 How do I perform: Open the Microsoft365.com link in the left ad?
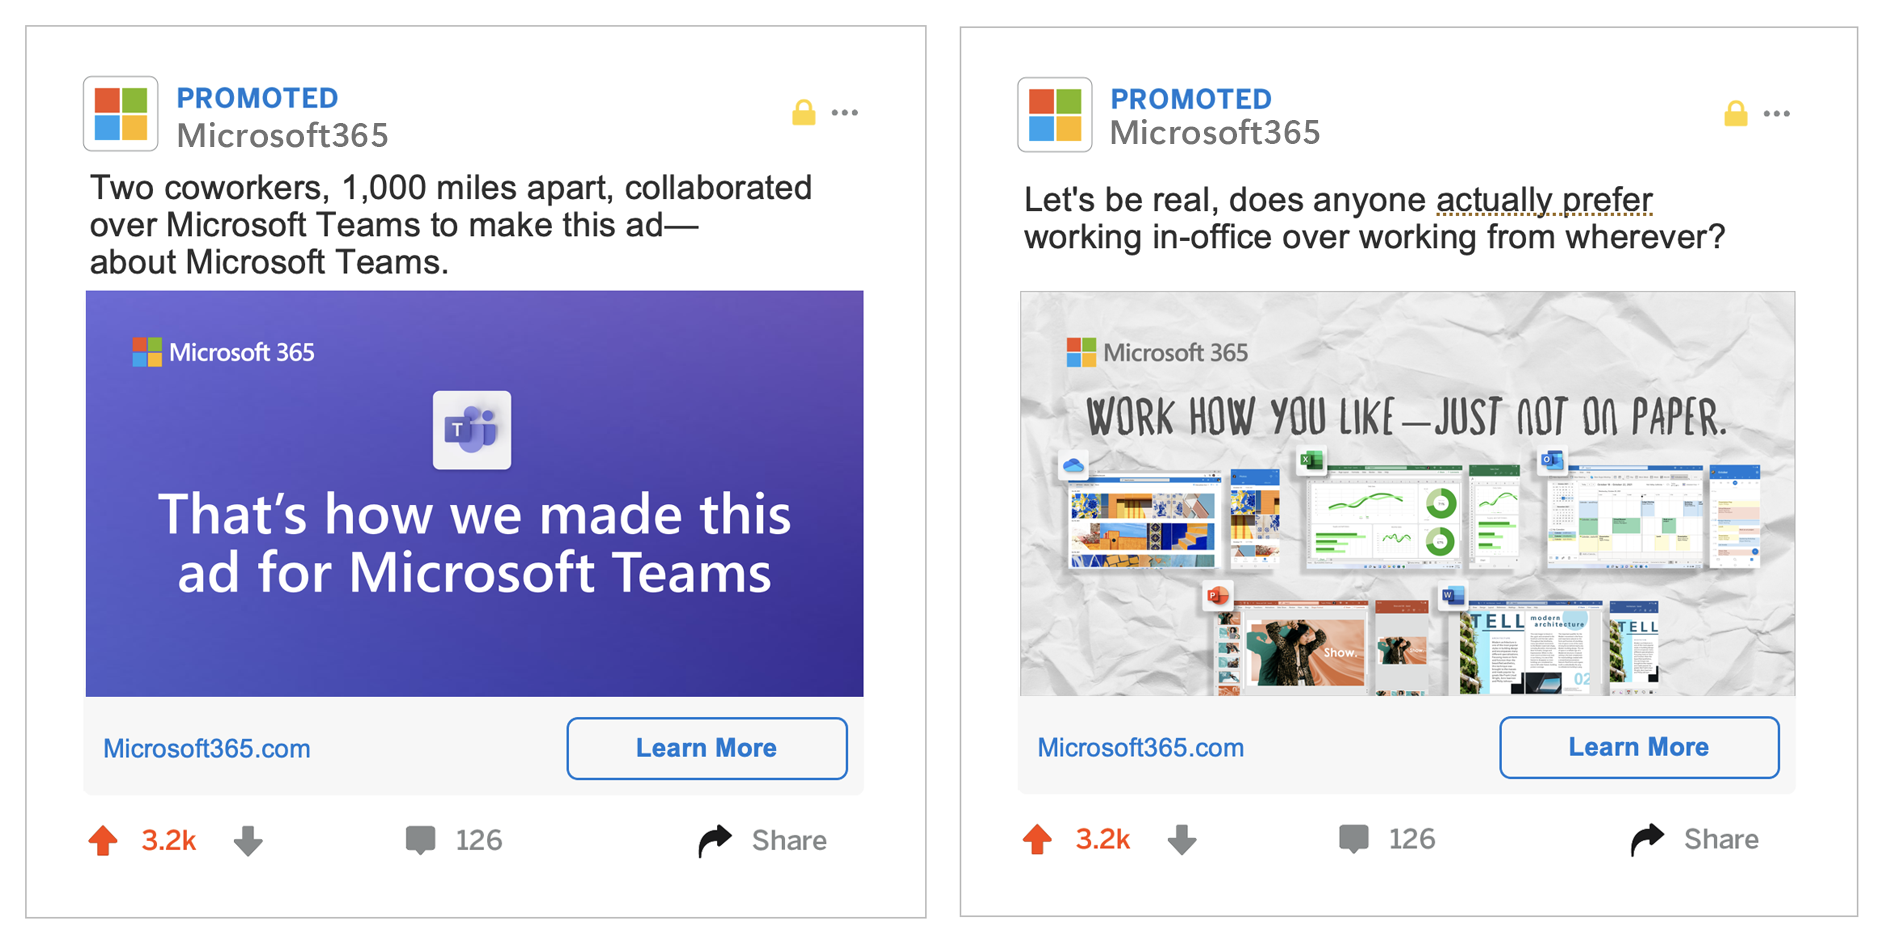[x=207, y=748]
